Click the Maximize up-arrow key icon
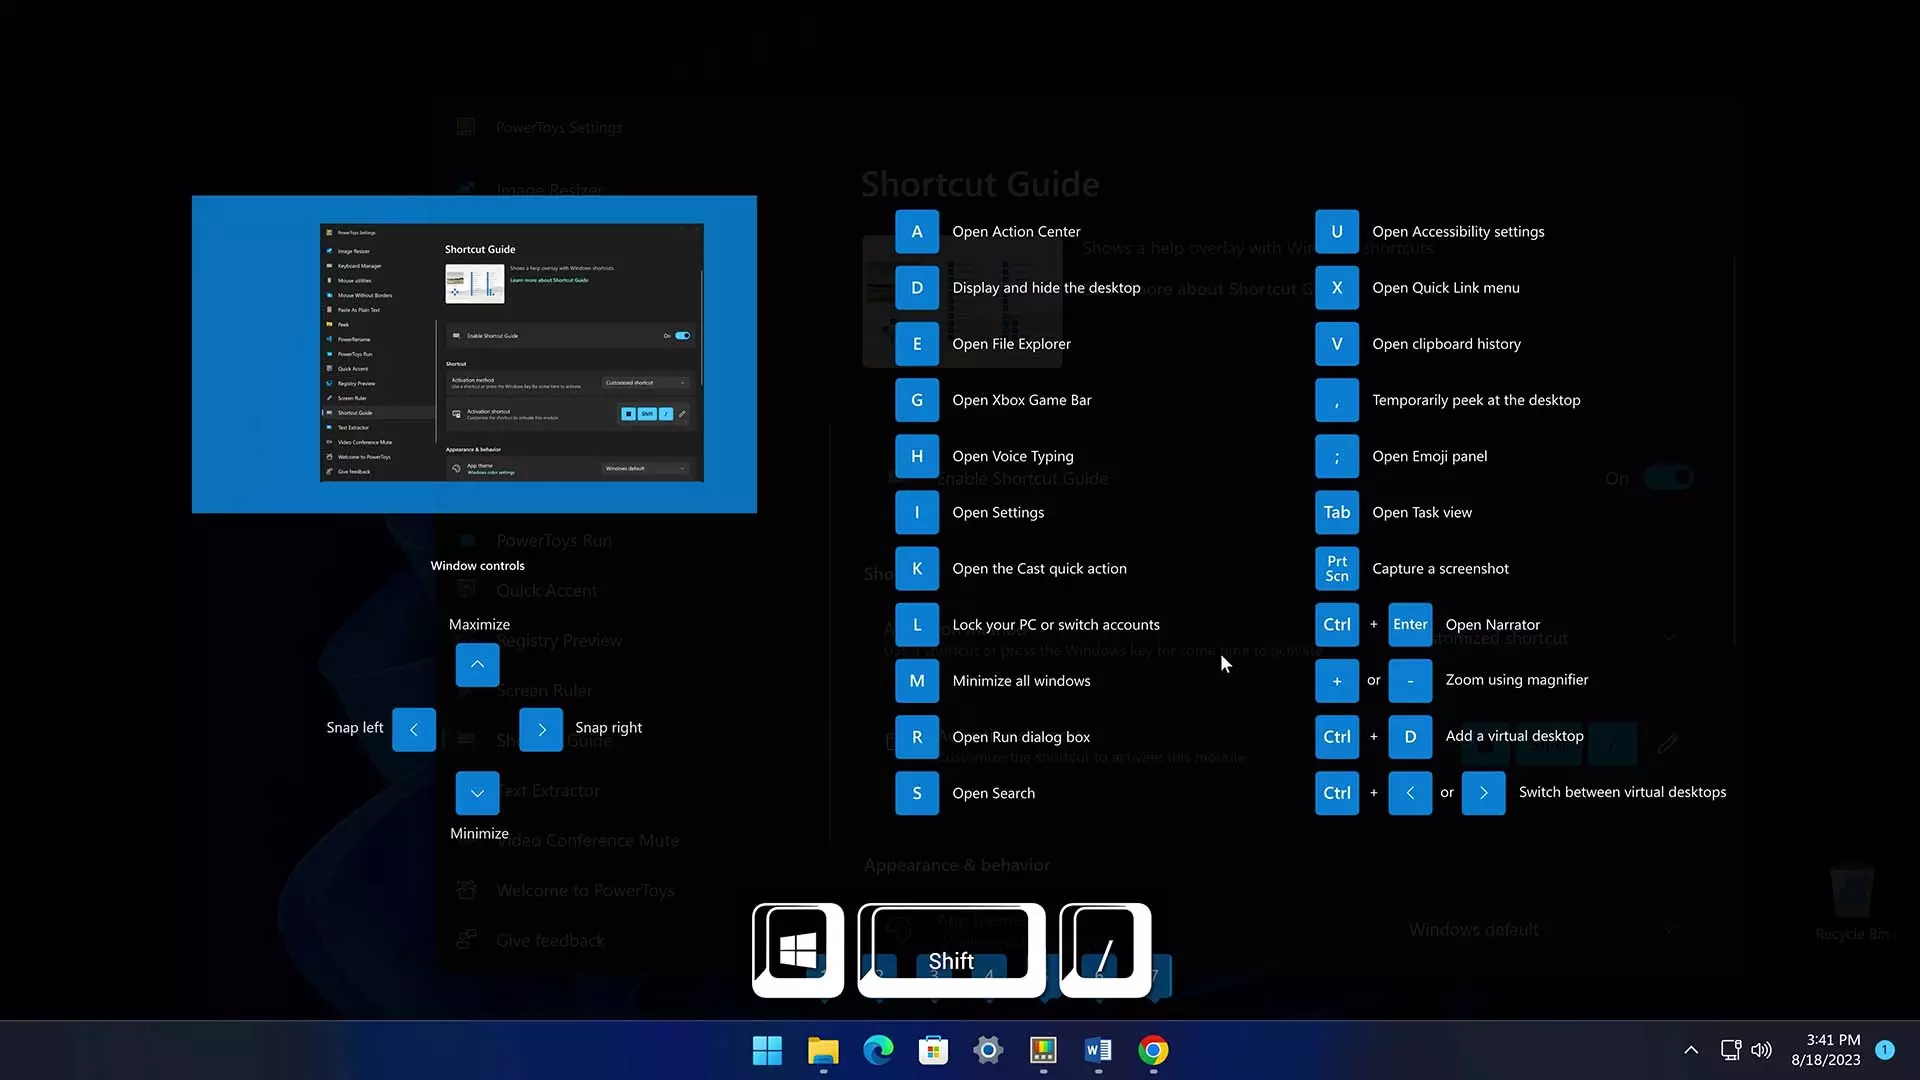1920x1080 pixels. [477, 664]
